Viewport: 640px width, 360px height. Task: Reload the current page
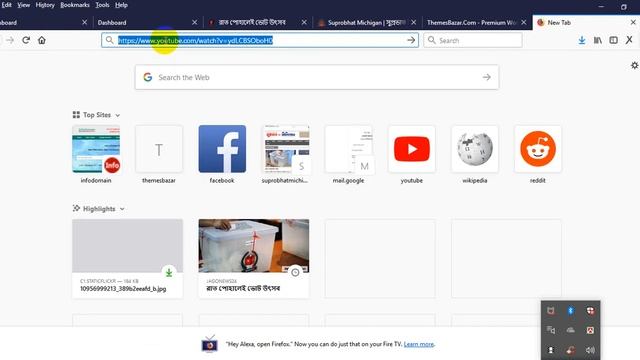(x=26, y=40)
